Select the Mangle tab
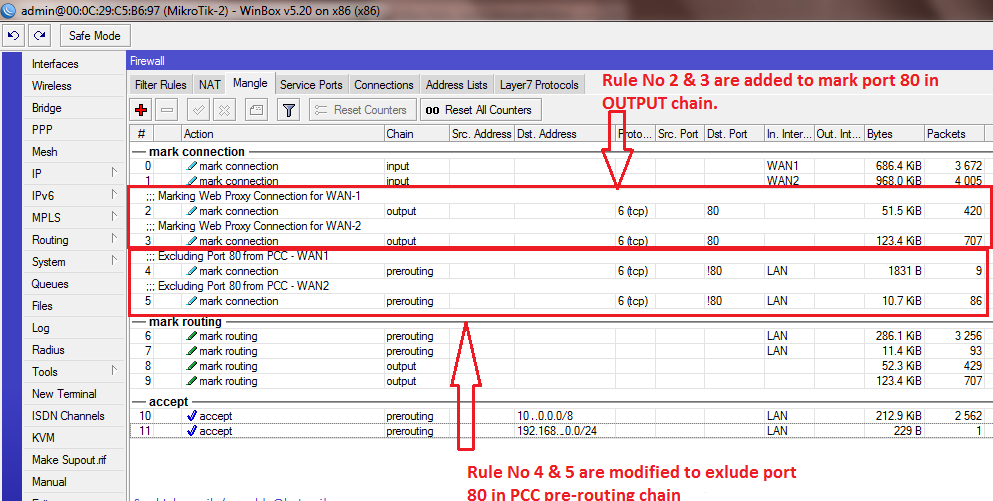The width and height of the screenshot is (993, 501). [250, 84]
